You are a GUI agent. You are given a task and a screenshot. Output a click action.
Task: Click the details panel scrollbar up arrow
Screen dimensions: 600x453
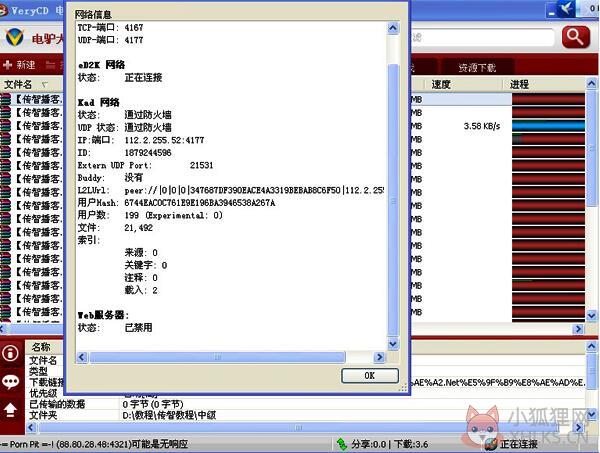pyautogui.click(x=592, y=347)
